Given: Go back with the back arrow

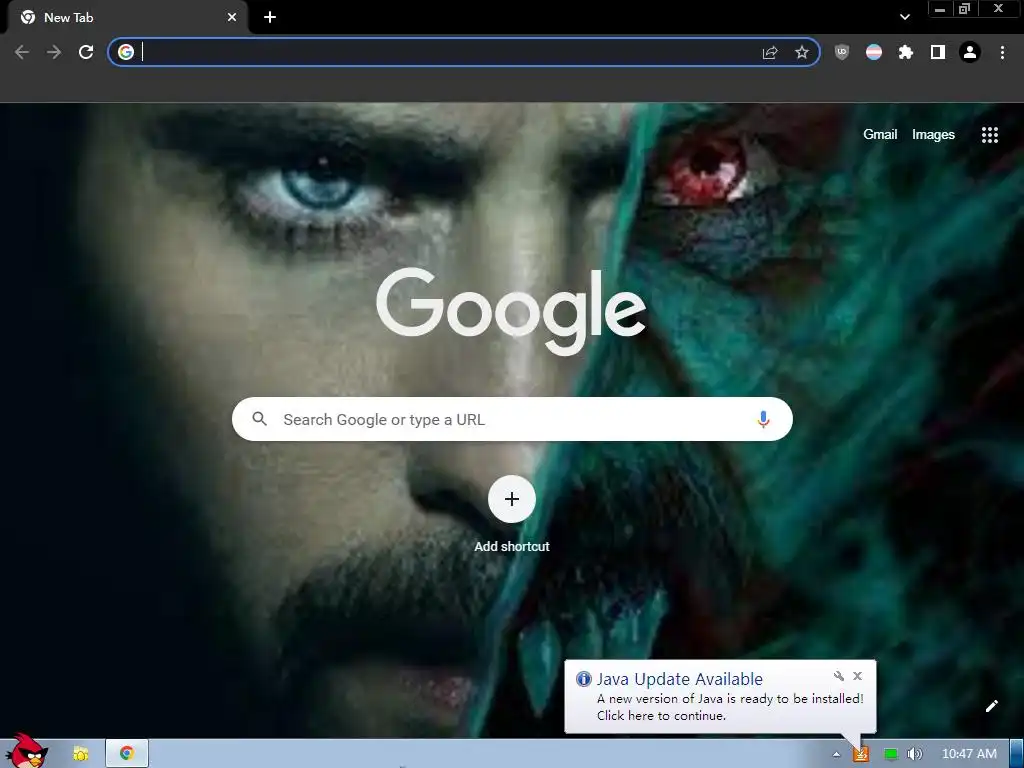Looking at the screenshot, I should 22,52.
